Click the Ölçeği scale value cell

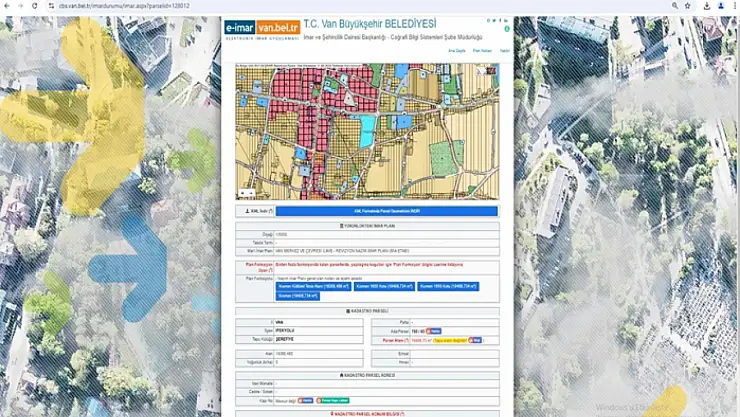click(x=387, y=234)
